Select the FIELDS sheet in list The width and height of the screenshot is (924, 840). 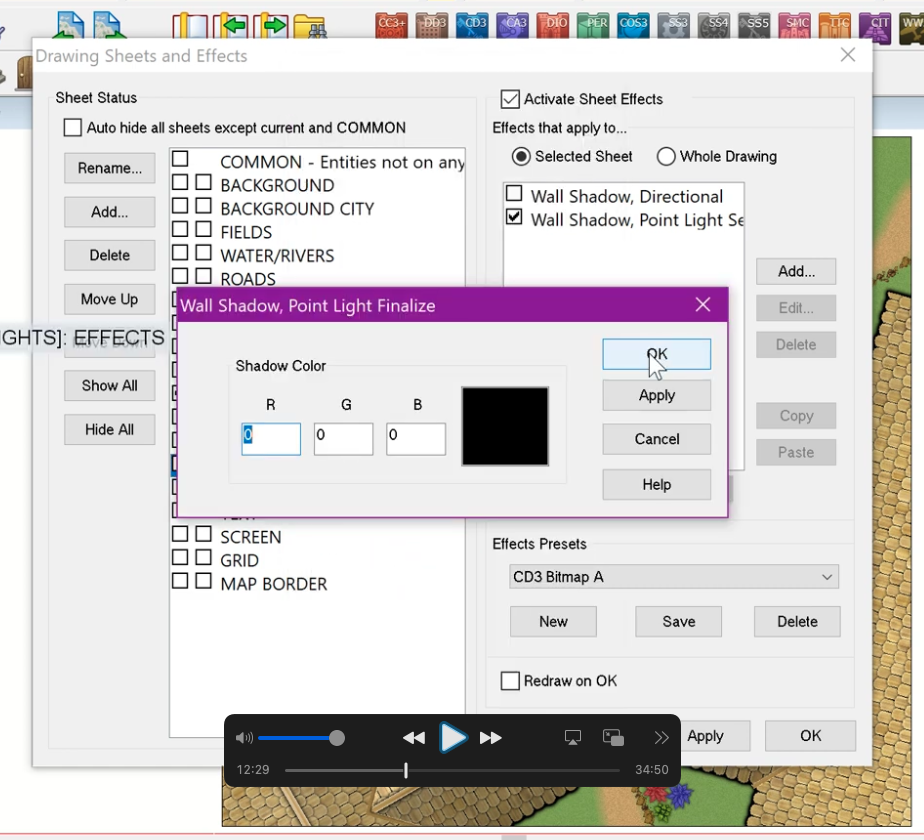[x=246, y=232]
